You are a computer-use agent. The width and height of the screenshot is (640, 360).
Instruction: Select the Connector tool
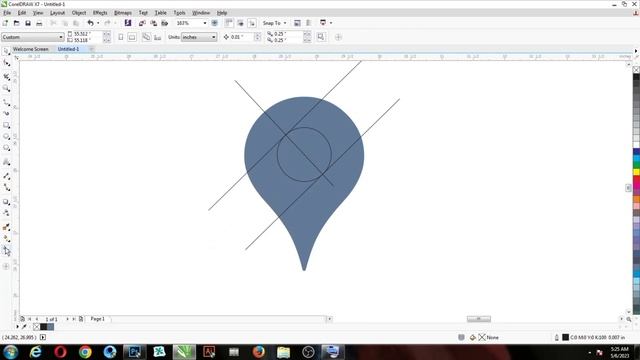click(6, 187)
